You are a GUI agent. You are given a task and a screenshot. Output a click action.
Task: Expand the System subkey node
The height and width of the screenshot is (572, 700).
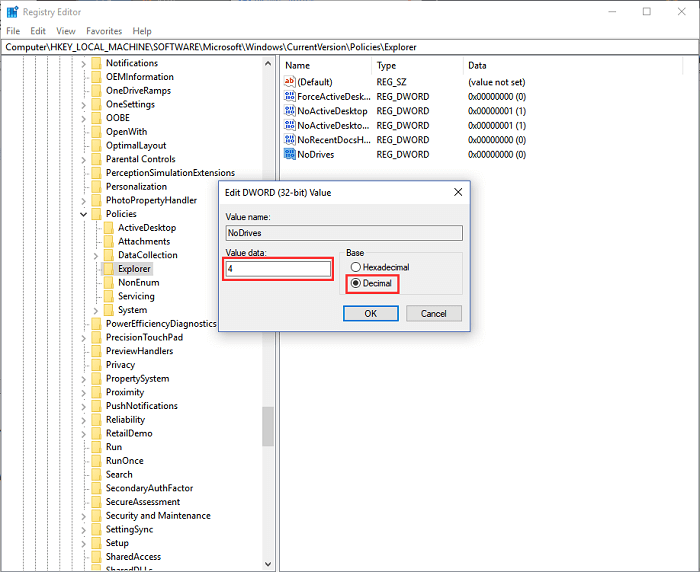click(95, 310)
